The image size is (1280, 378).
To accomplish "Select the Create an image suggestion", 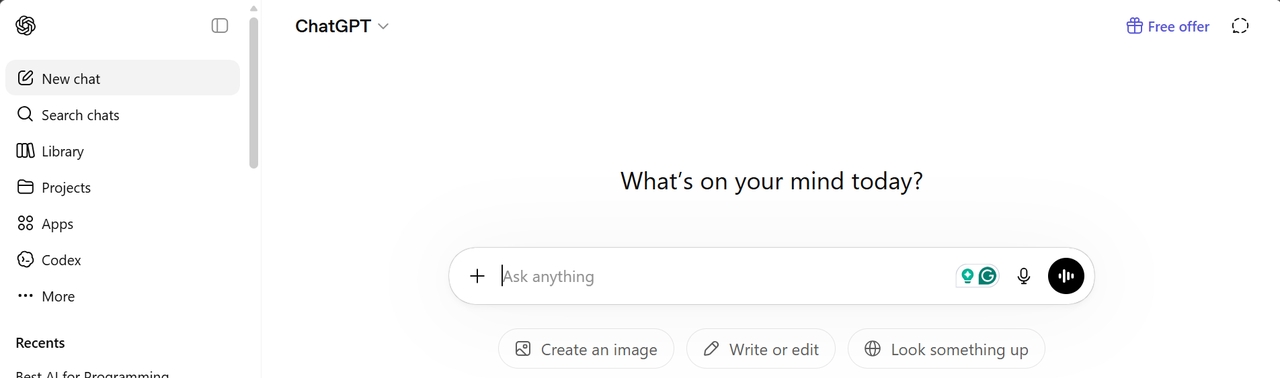I will [x=586, y=349].
